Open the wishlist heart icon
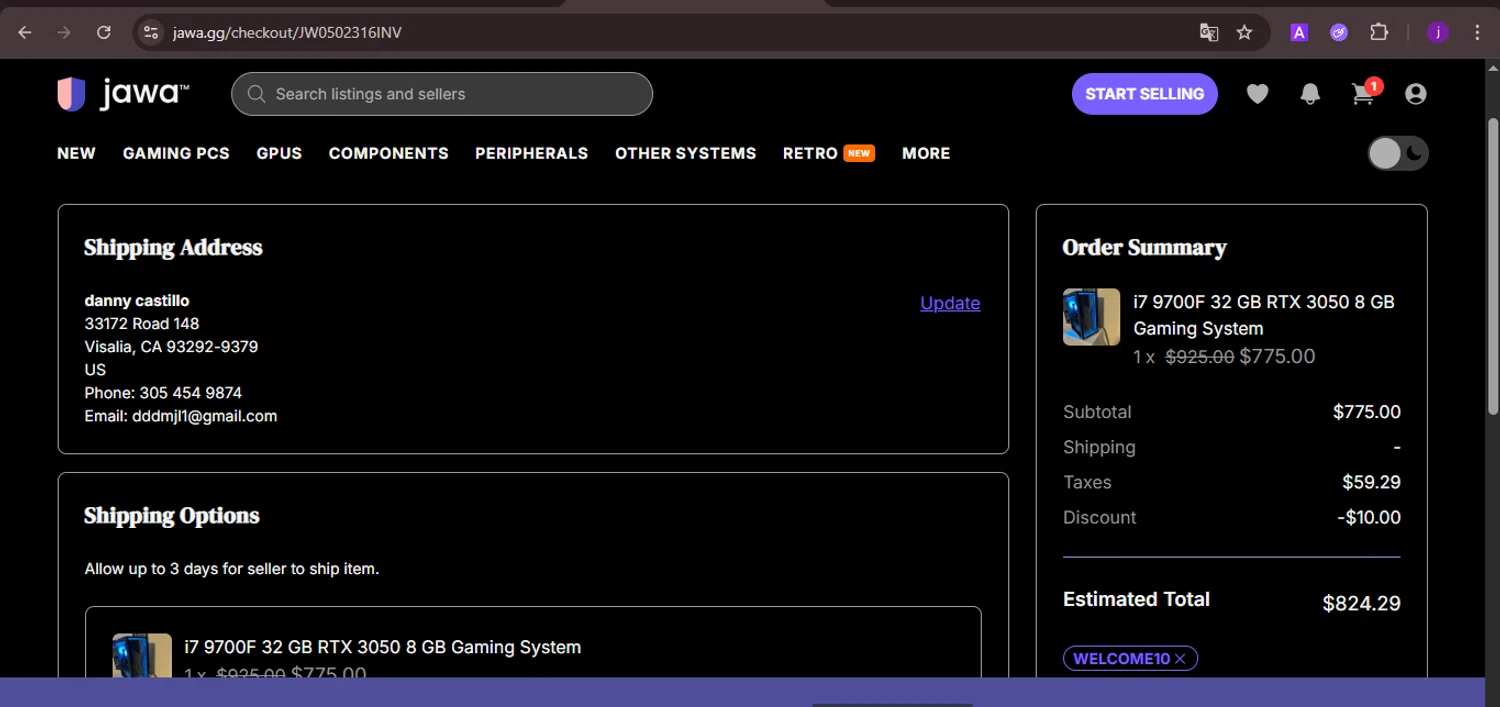Viewport: 1500px width, 707px height. [1257, 94]
